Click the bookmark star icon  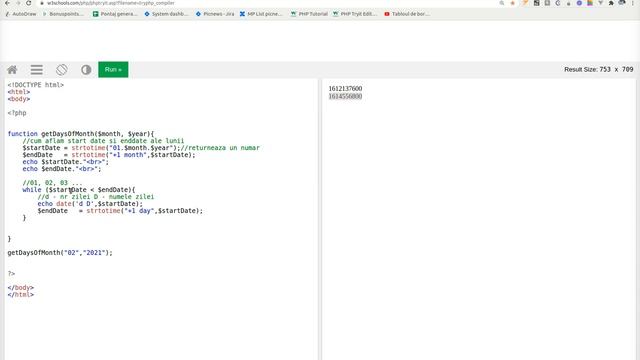pos(513,3)
